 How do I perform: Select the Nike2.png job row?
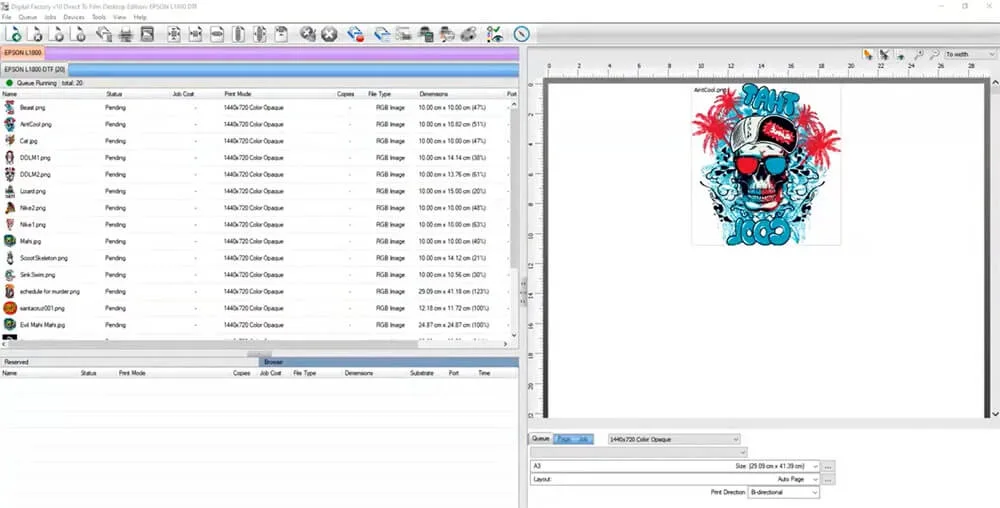point(255,208)
